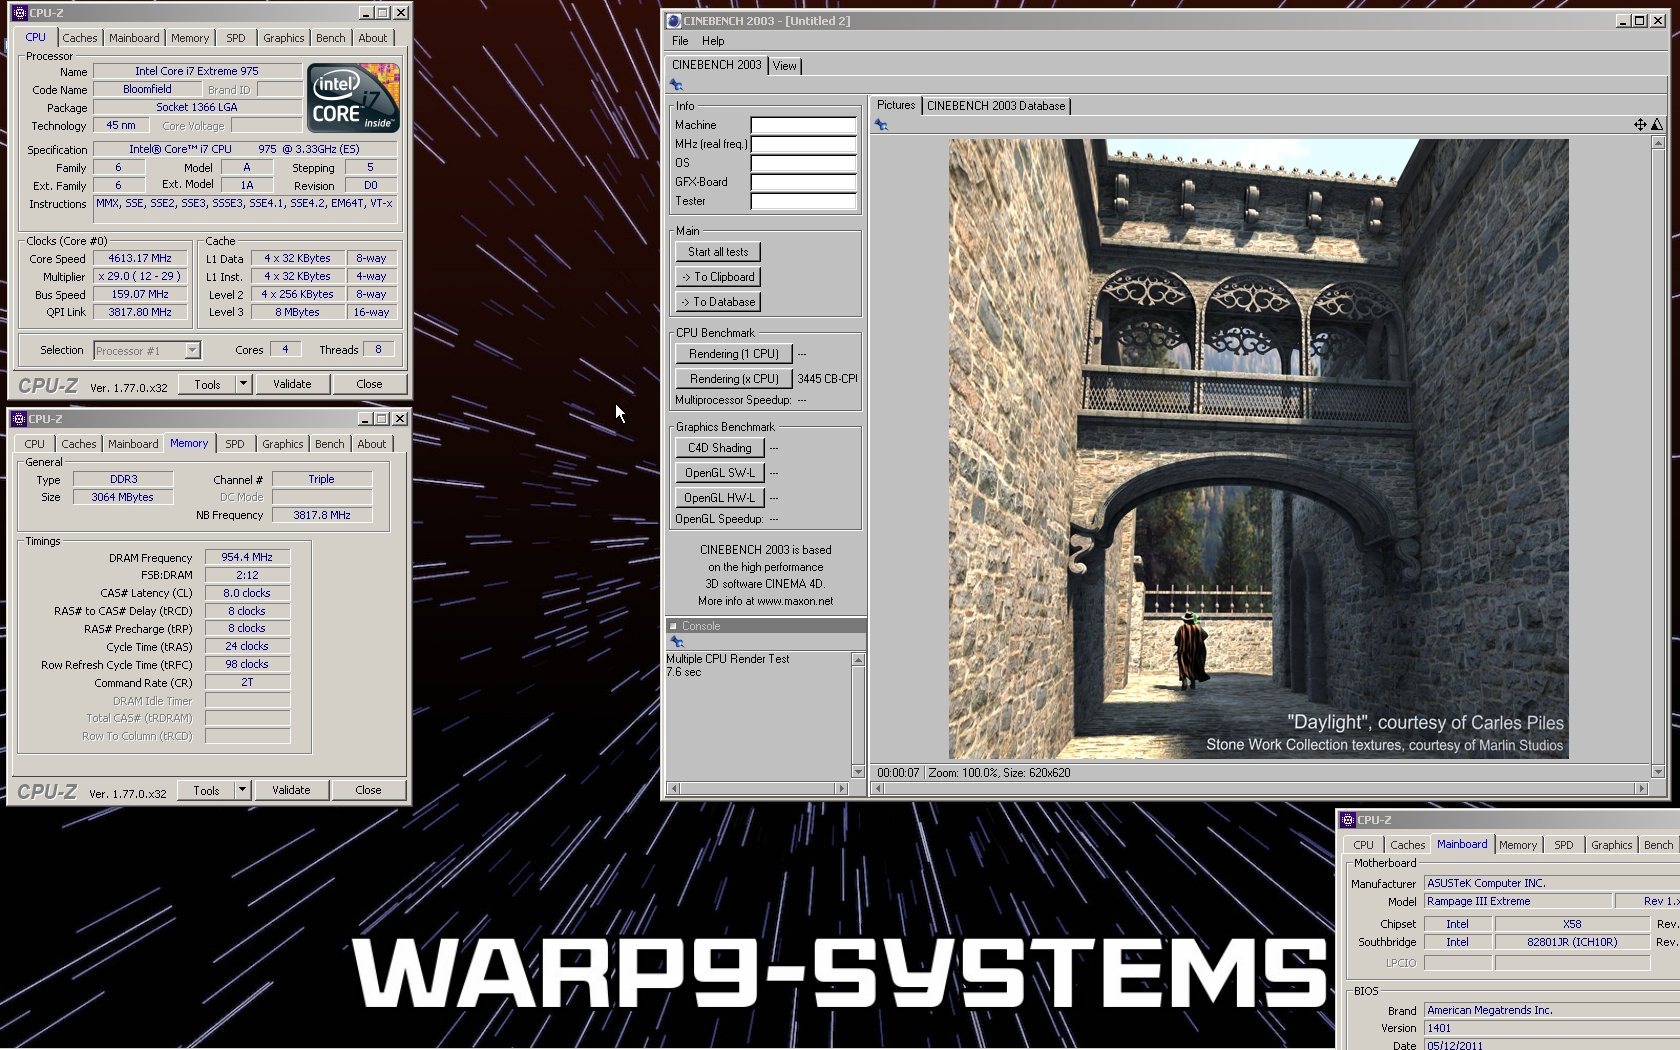
Task: Click the Console panel collapse square icon
Action: [x=673, y=626]
